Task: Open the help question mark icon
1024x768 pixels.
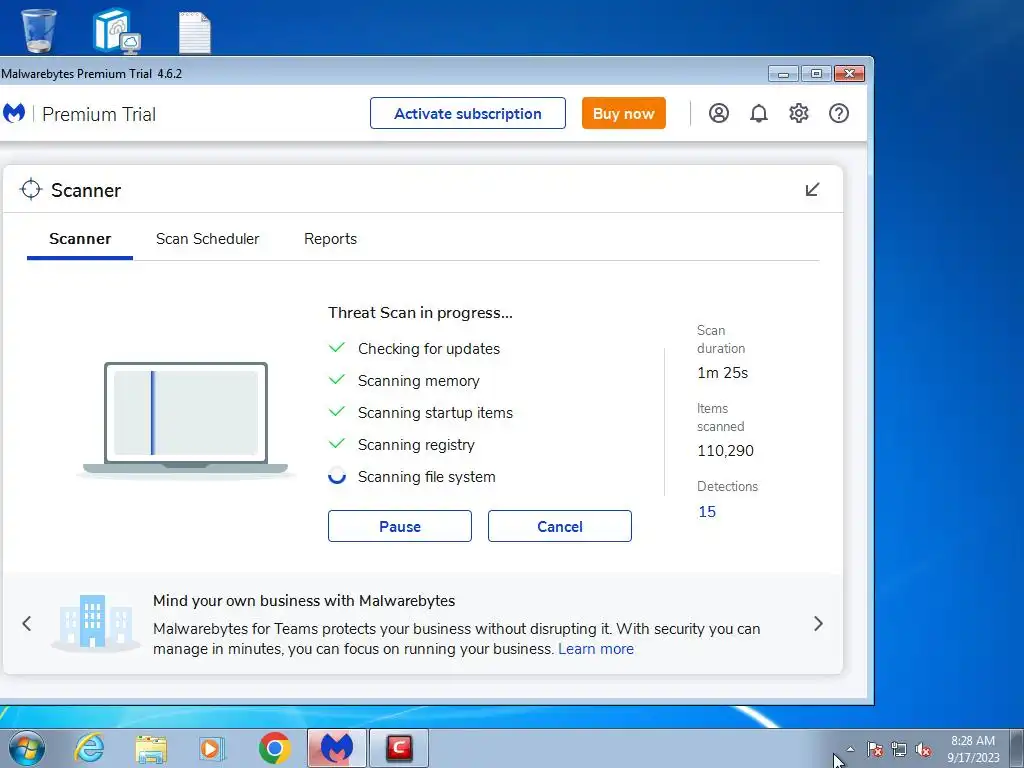Action: pos(839,114)
